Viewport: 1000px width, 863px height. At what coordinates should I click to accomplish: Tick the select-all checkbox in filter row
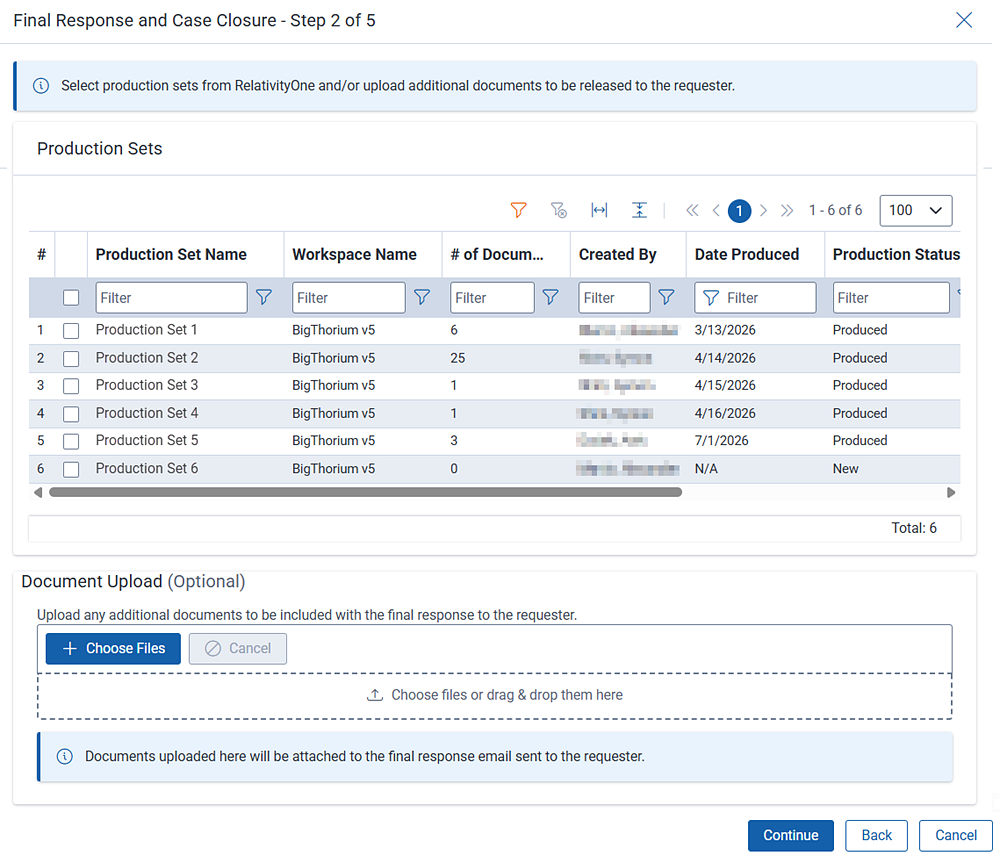(71, 298)
